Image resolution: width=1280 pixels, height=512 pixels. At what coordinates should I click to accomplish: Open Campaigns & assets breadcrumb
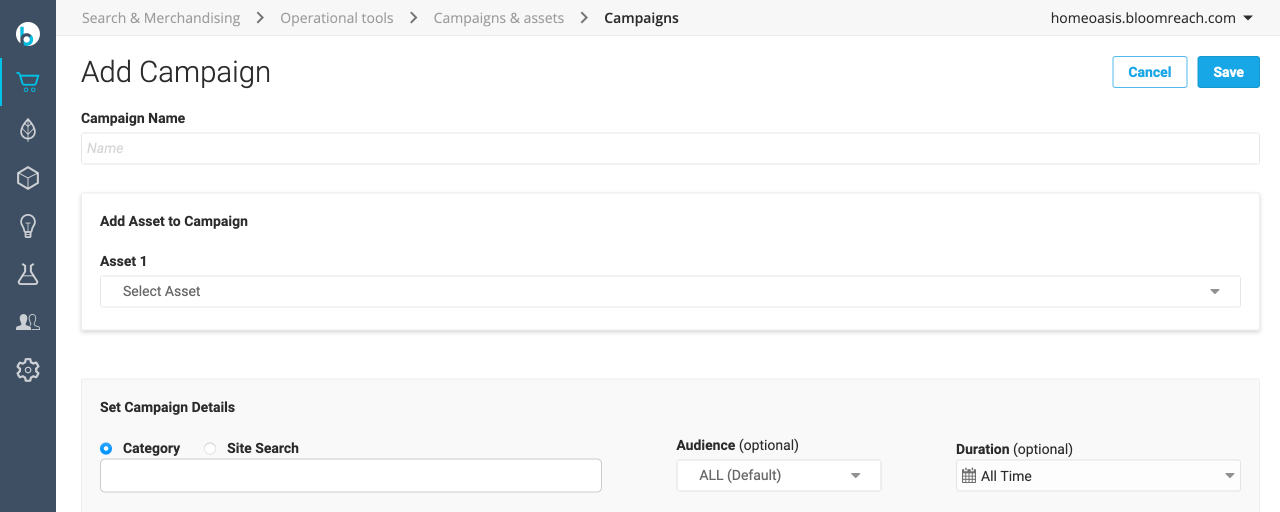pos(499,18)
